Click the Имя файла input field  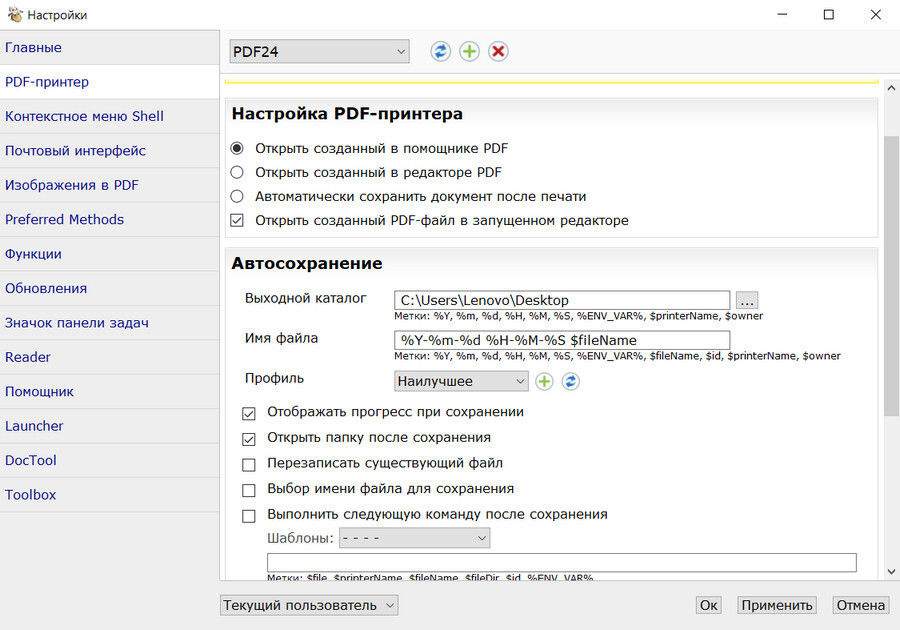pos(562,340)
